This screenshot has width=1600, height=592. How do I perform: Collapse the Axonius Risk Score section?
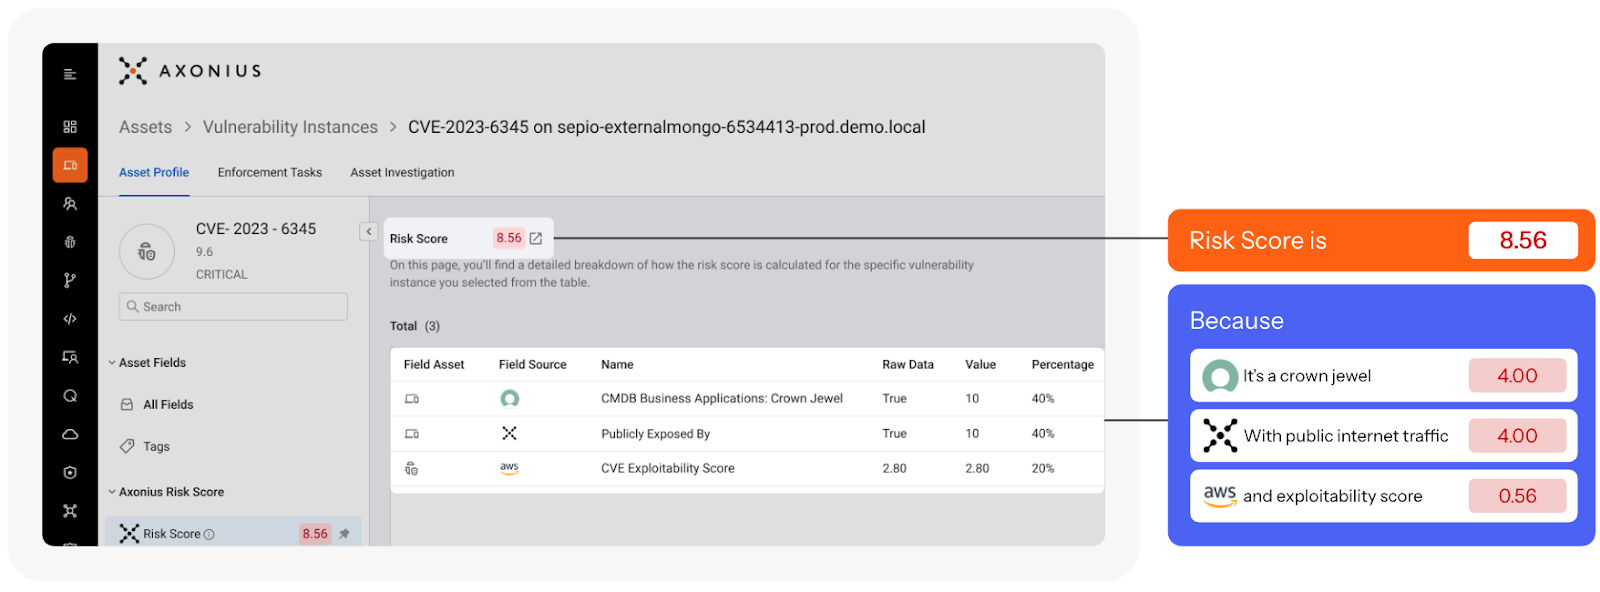(x=112, y=492)
